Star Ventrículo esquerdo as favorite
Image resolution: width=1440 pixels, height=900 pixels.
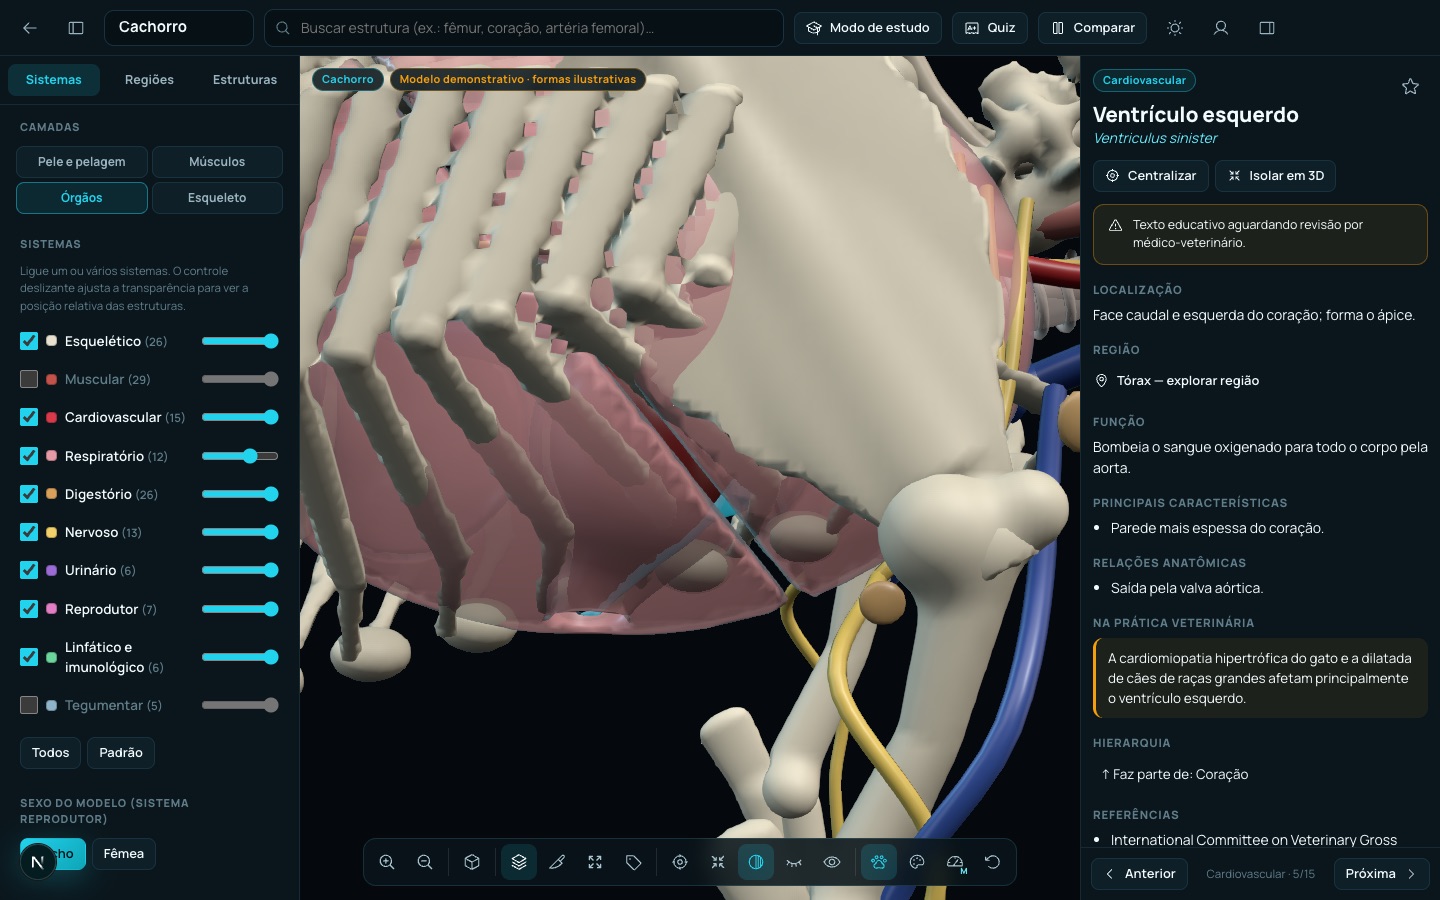(x=1410, y=87)
